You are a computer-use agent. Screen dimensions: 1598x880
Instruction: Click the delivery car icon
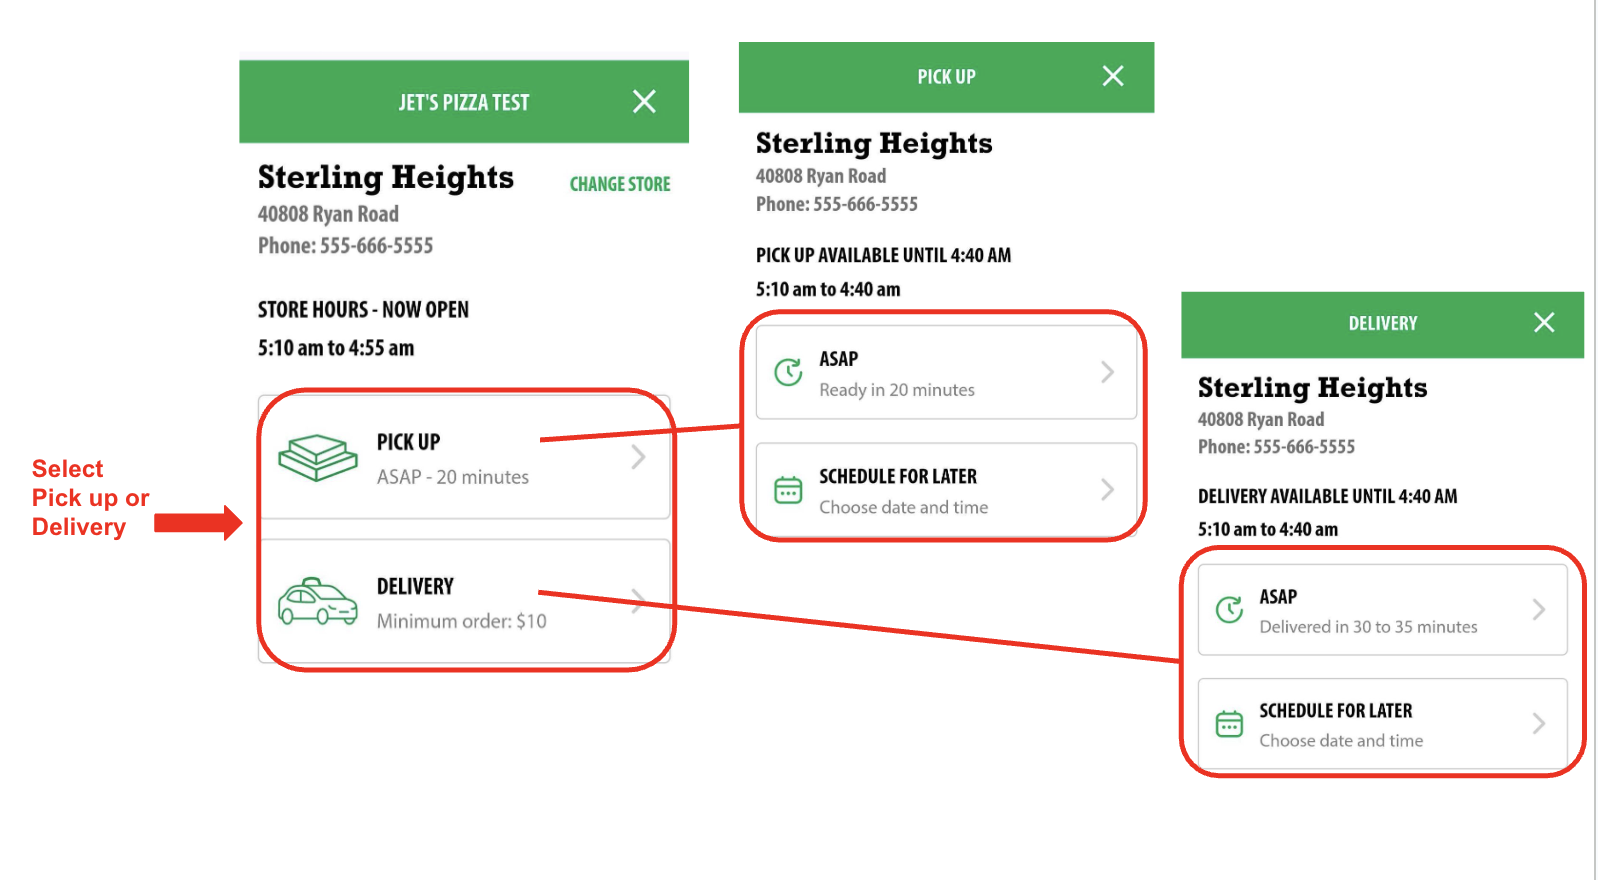click(317, 601)
